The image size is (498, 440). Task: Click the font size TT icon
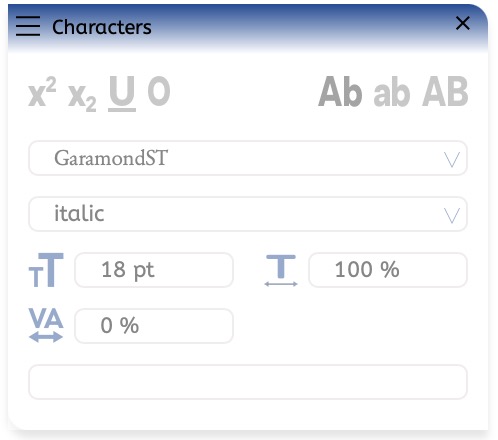point(46,270)
